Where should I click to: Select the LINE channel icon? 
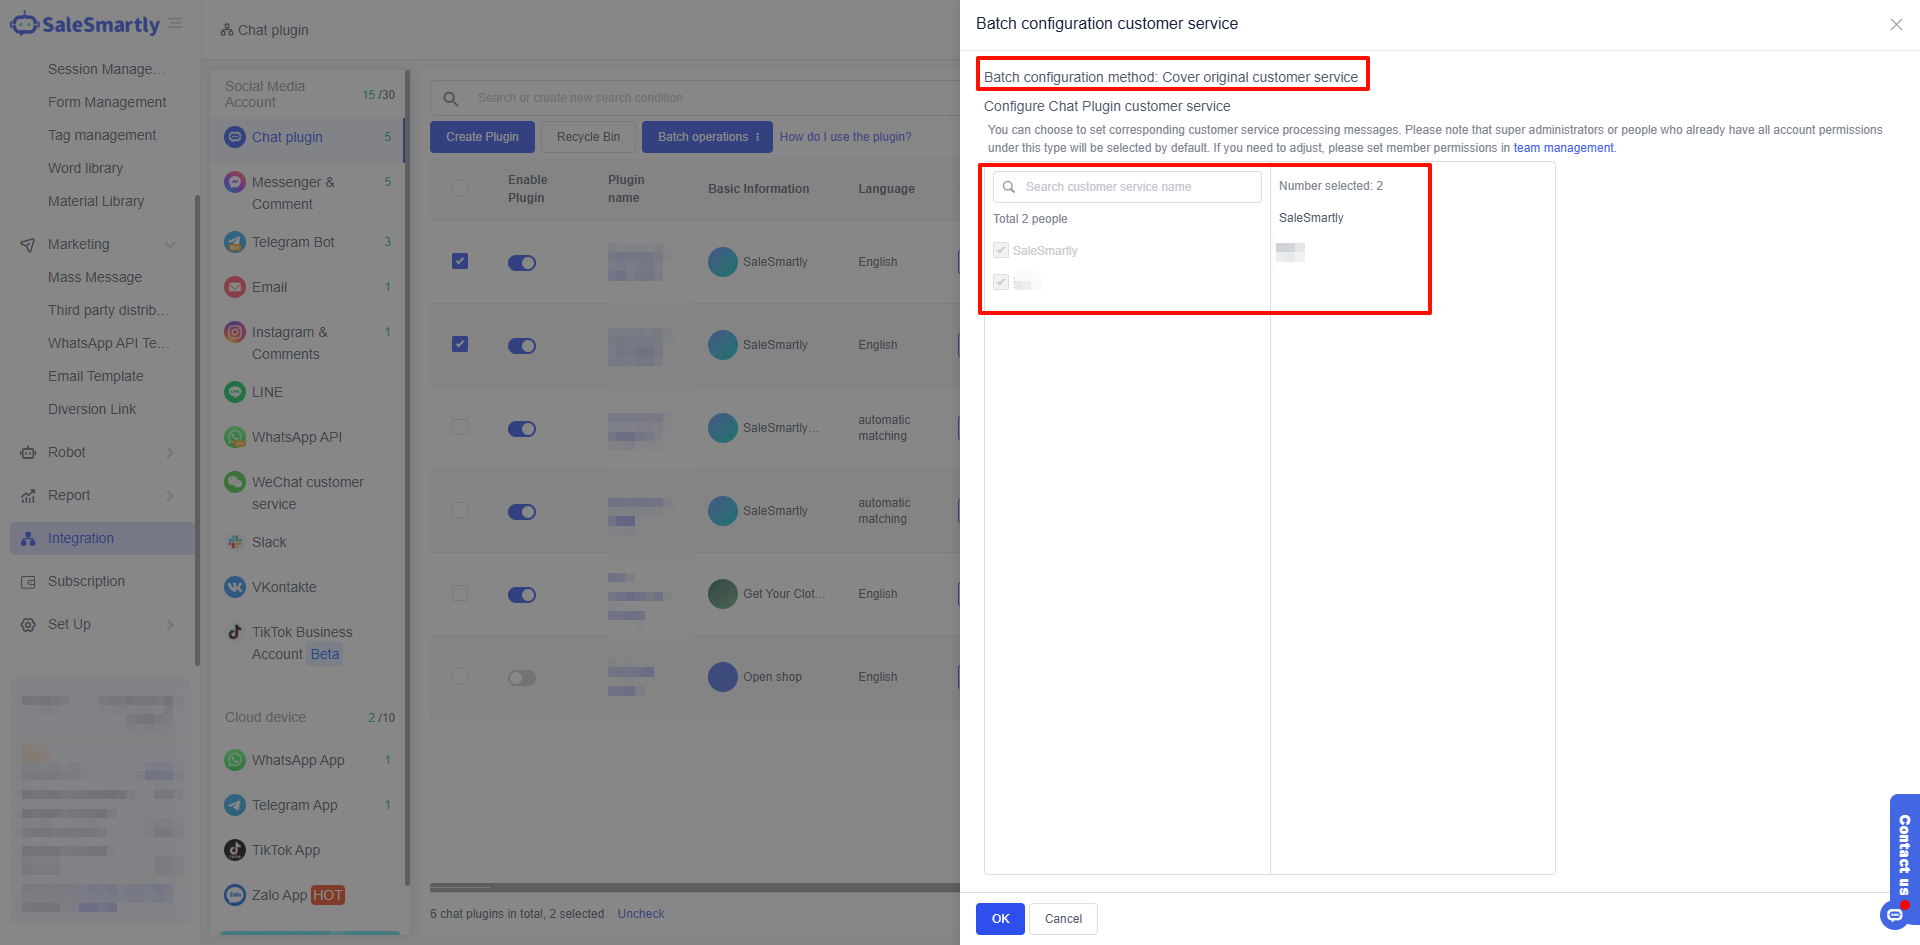[x=235, y=392]
